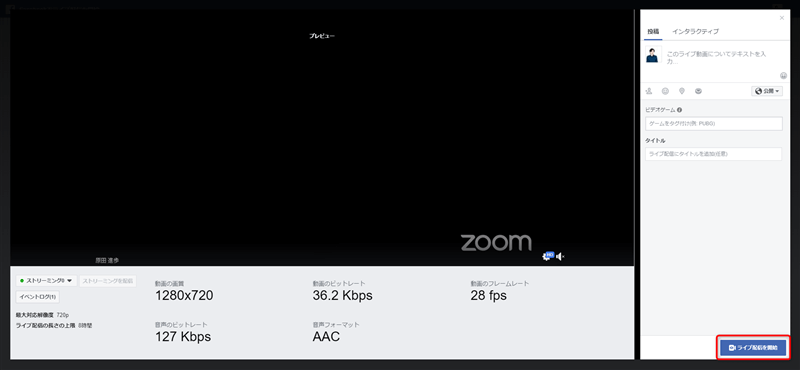
Task: Select the 投稿 tab
Action: click(x=653, y=32)
